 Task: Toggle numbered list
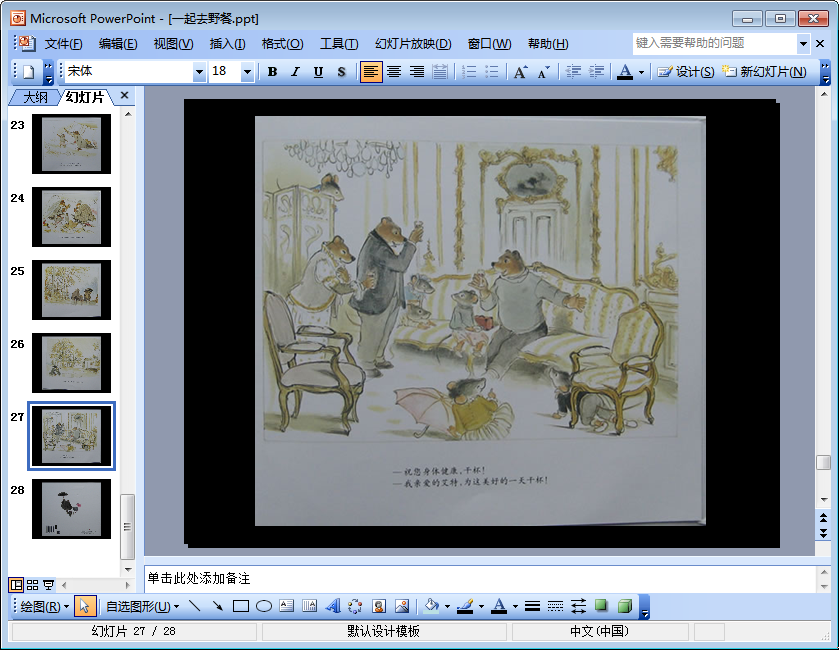coord(469,72)
